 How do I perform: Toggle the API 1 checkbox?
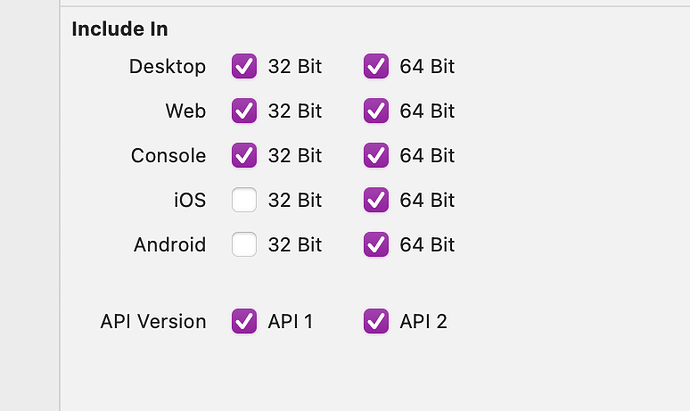(244, 321)
